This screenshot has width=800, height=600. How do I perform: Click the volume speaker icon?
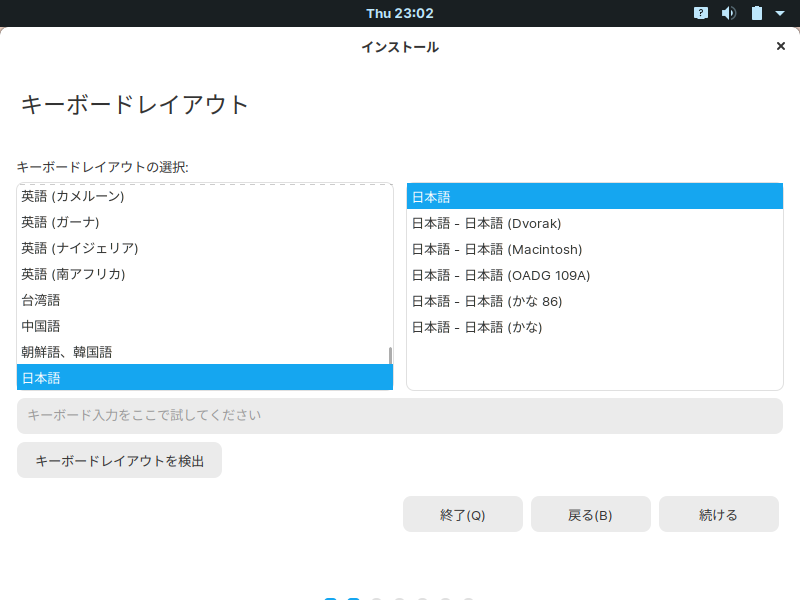[x=729, y=13]
